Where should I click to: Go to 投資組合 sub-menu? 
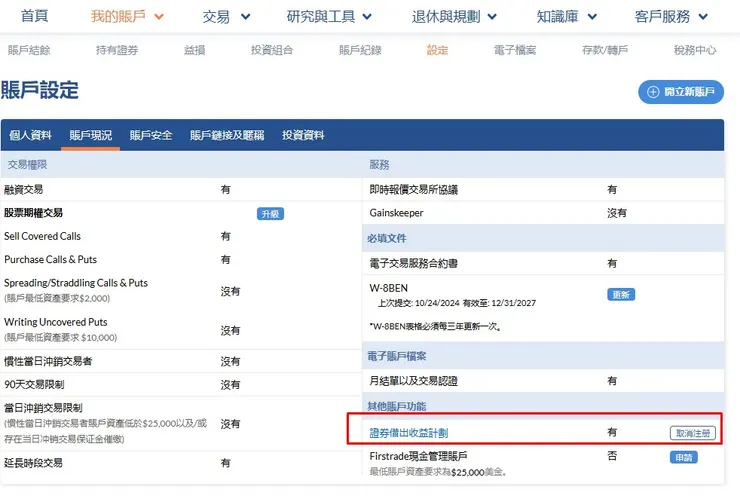pos(272,50)
